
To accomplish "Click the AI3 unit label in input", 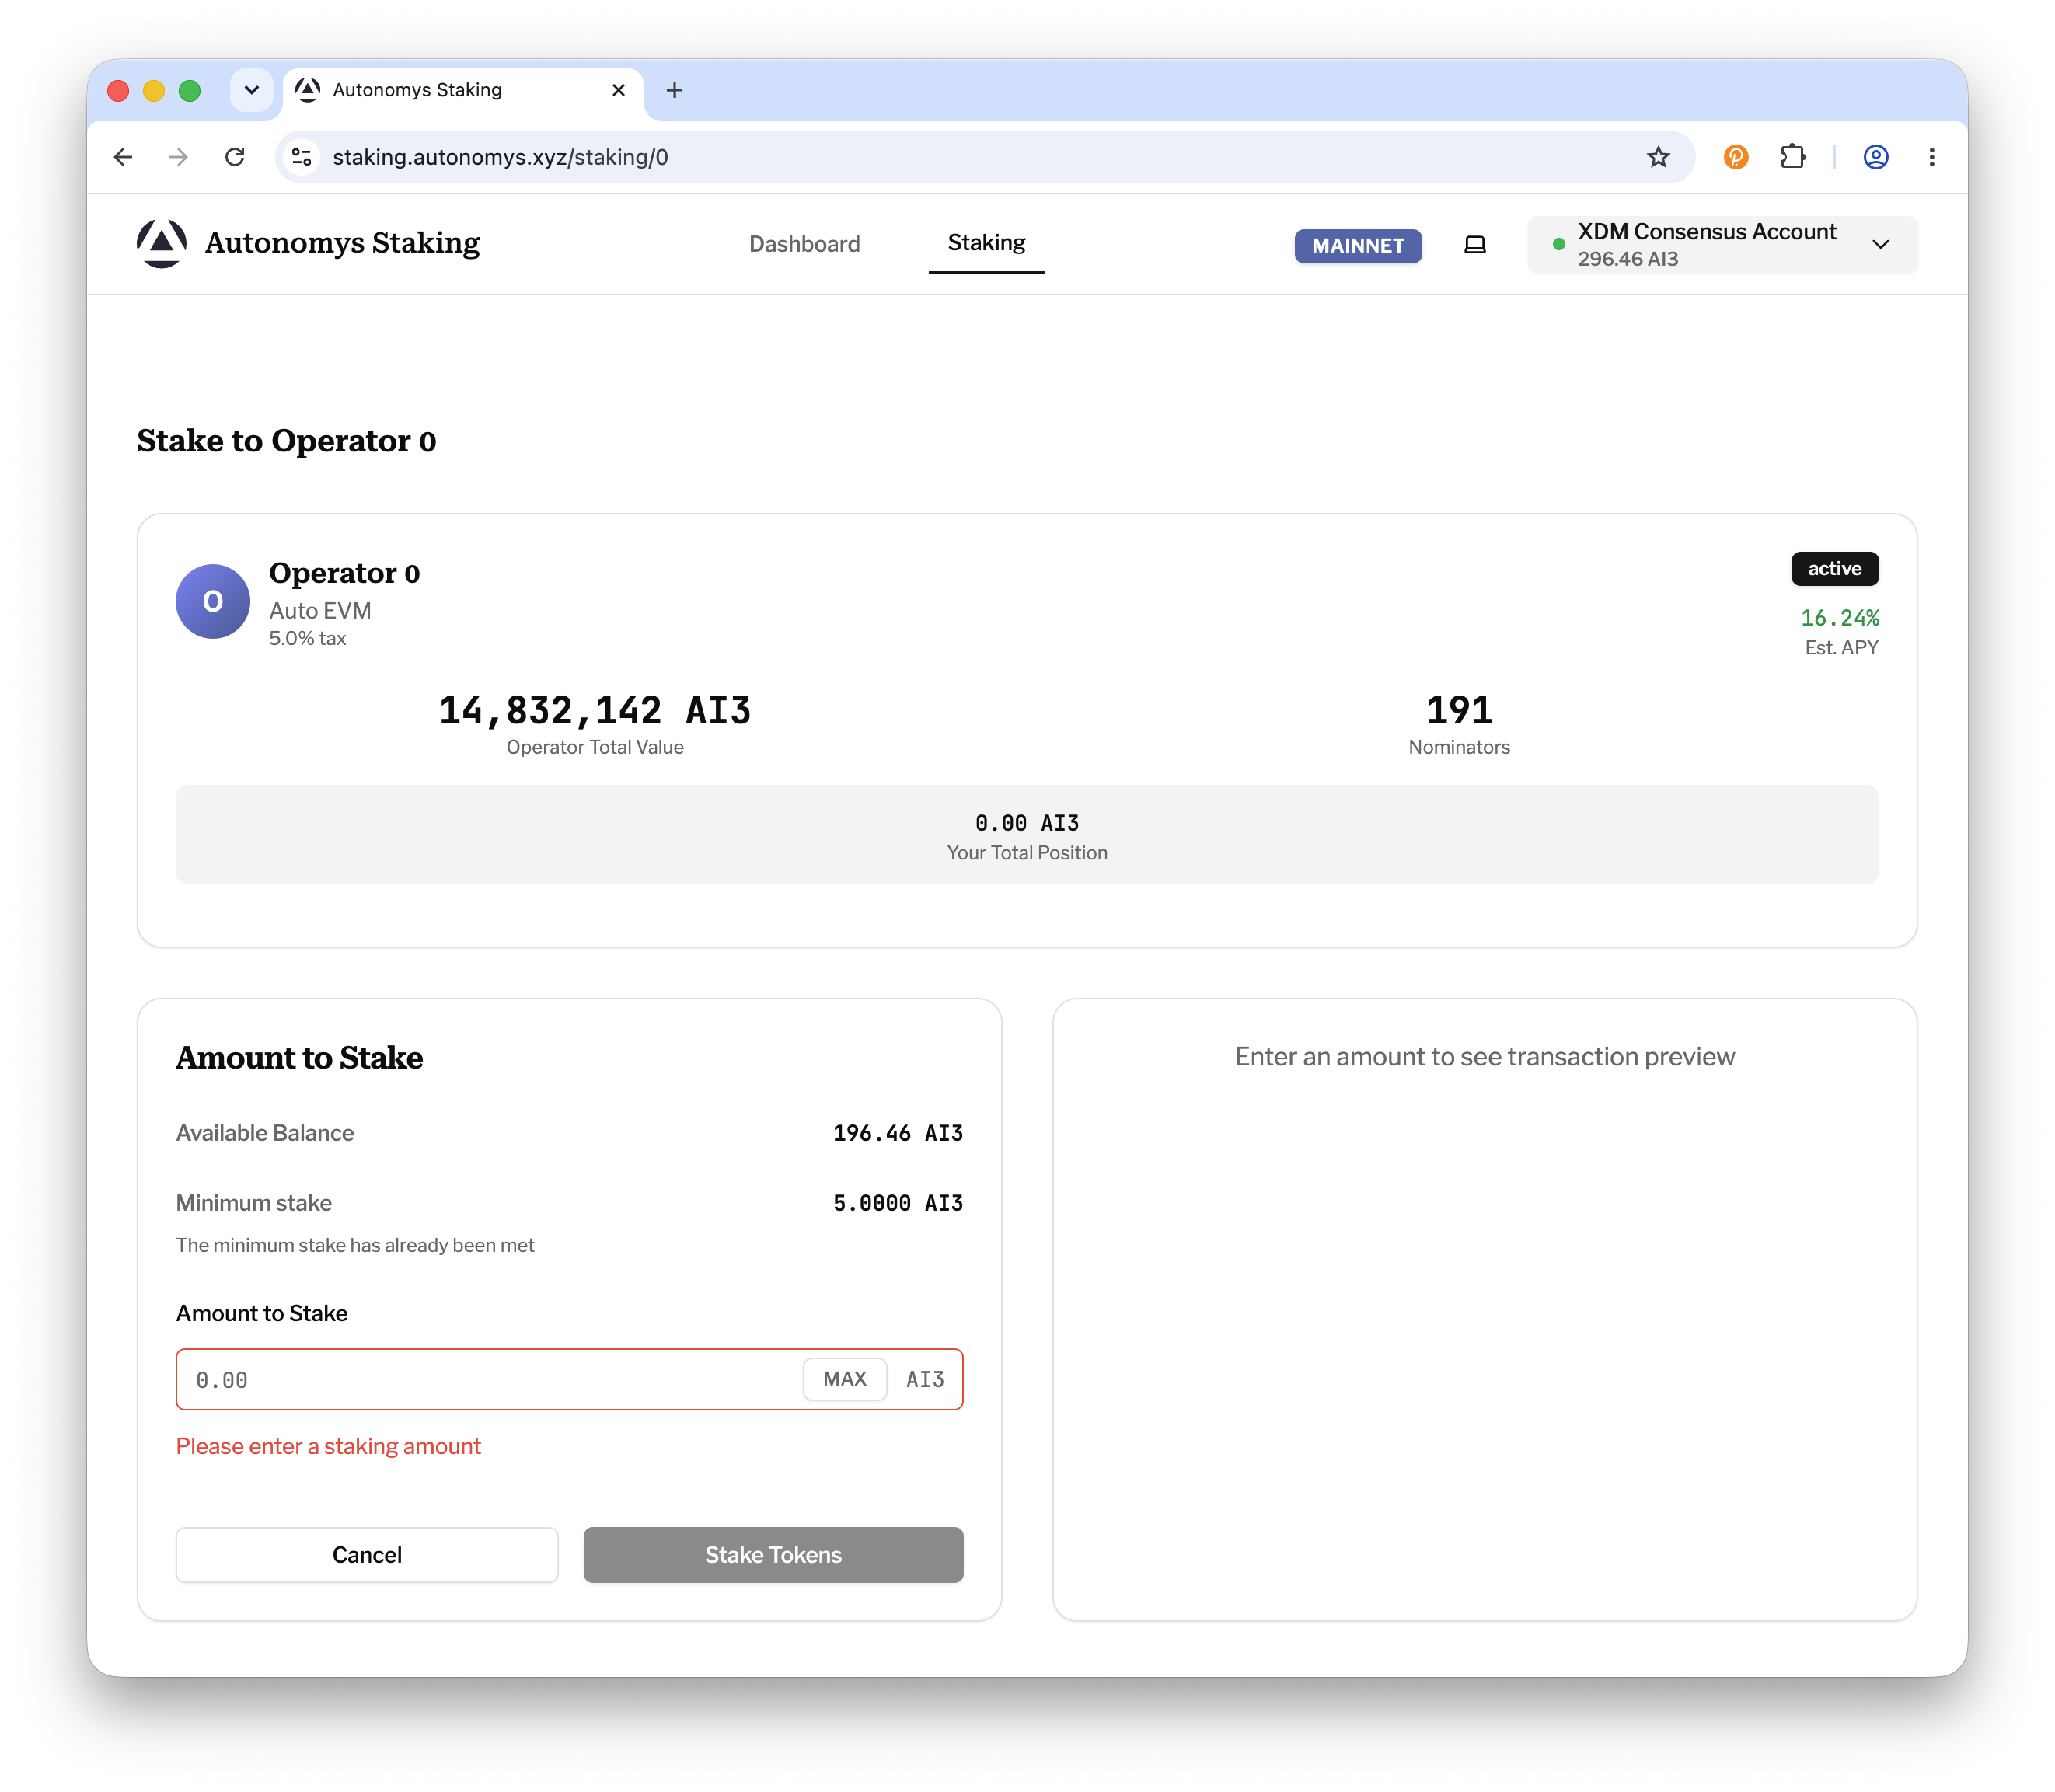I will [924, 1379].
